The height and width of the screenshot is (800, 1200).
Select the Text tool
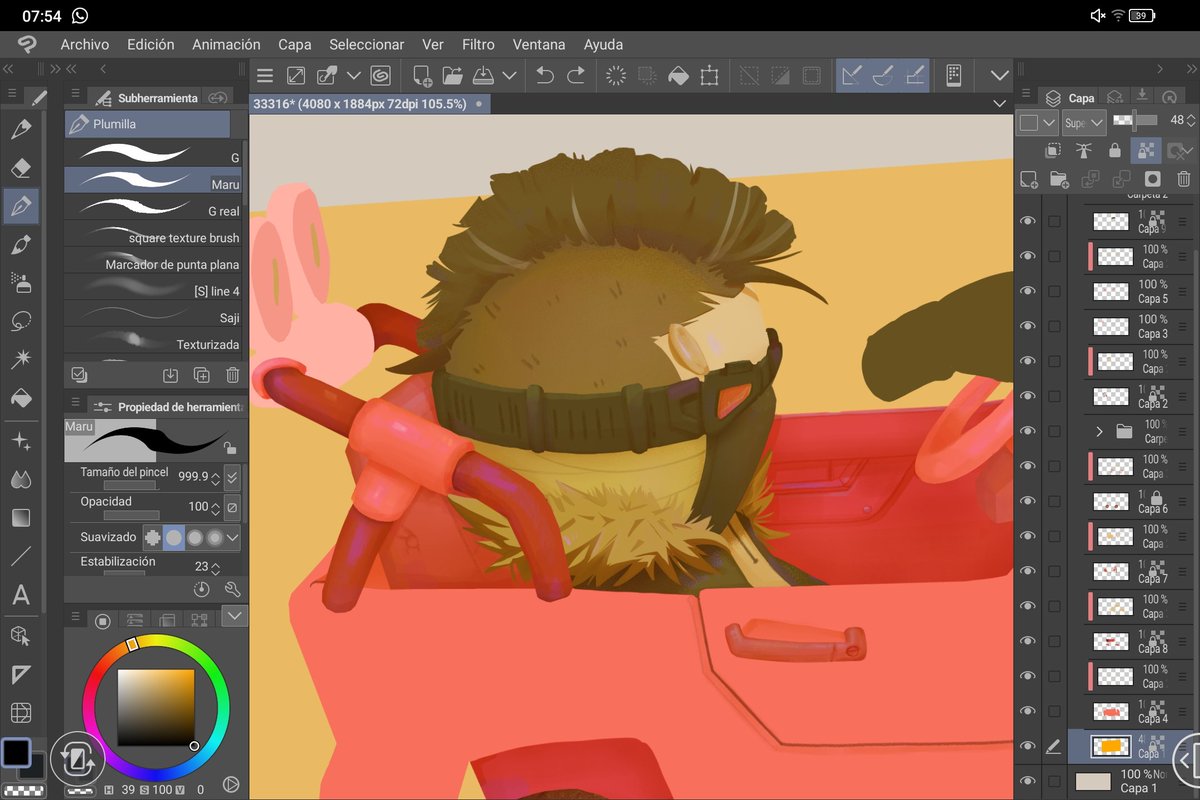coord(21,596)
